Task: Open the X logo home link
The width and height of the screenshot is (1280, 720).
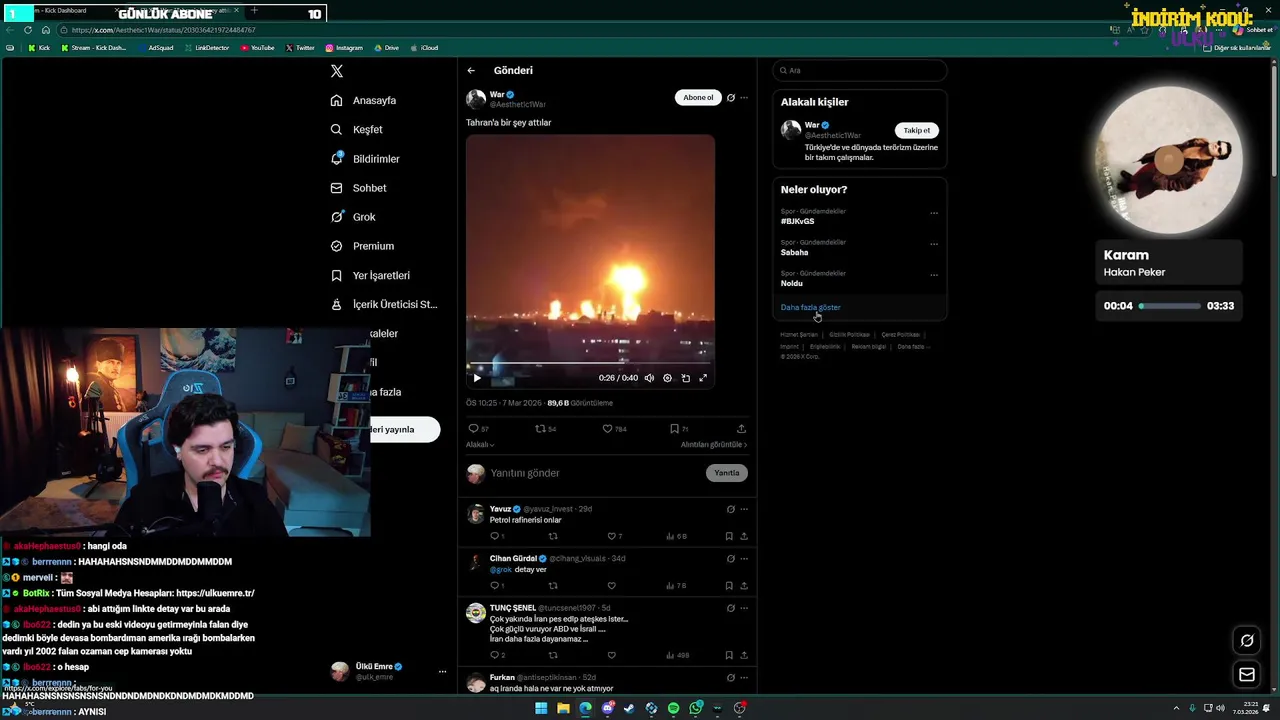Action: click(337, 71)
